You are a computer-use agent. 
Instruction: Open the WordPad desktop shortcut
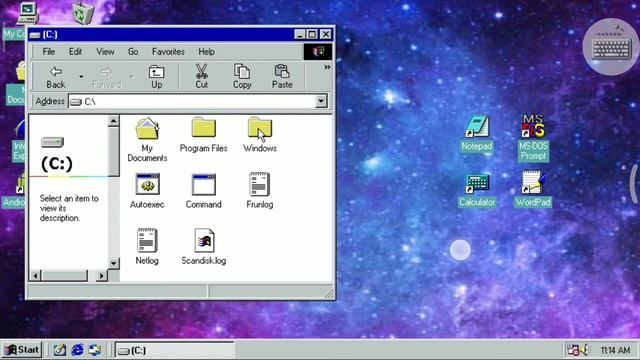(x=533, y=189)
